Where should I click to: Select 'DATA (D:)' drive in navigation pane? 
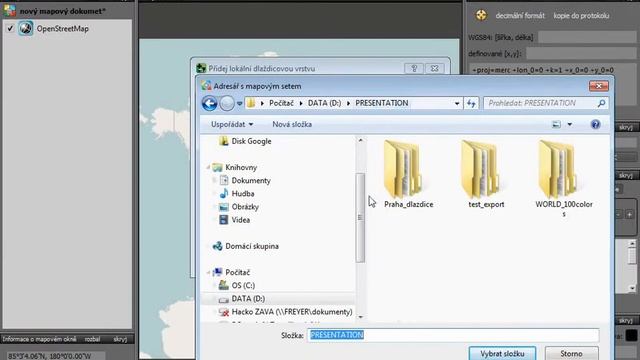click(x=248, y=298)
